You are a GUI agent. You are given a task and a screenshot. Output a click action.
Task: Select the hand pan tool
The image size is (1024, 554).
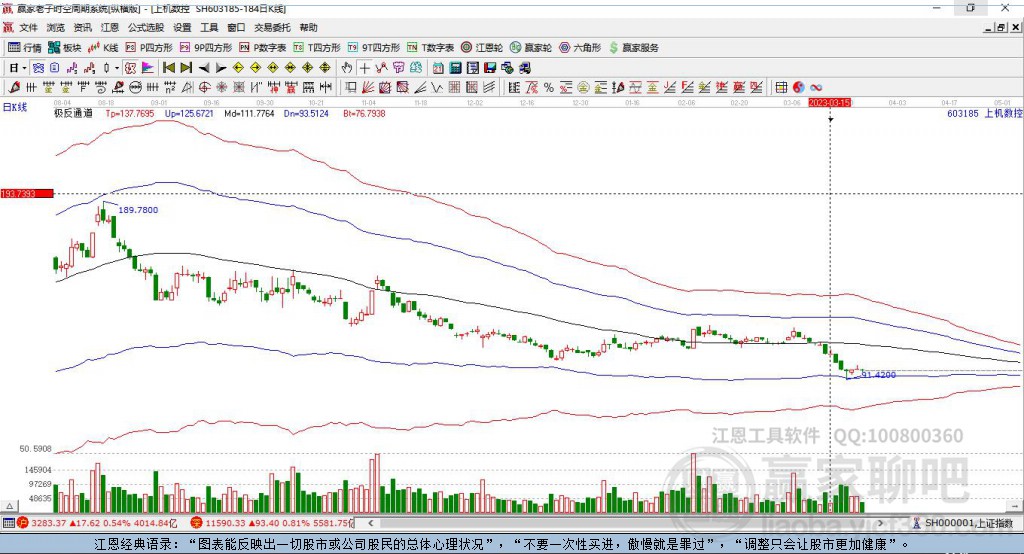pyautogui.click(x=346, y=67)
